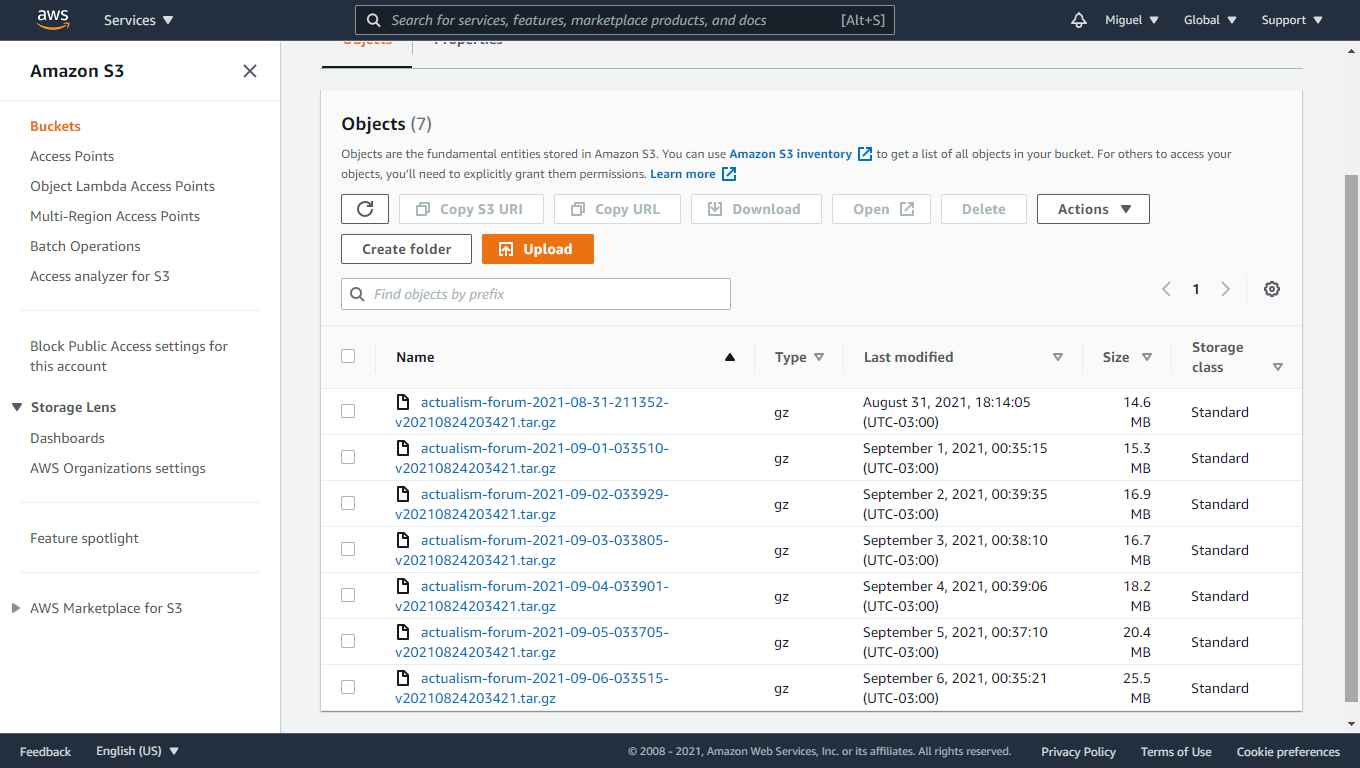
Task: Sort by Last modified column arrow
Action: click(1058, 357)
